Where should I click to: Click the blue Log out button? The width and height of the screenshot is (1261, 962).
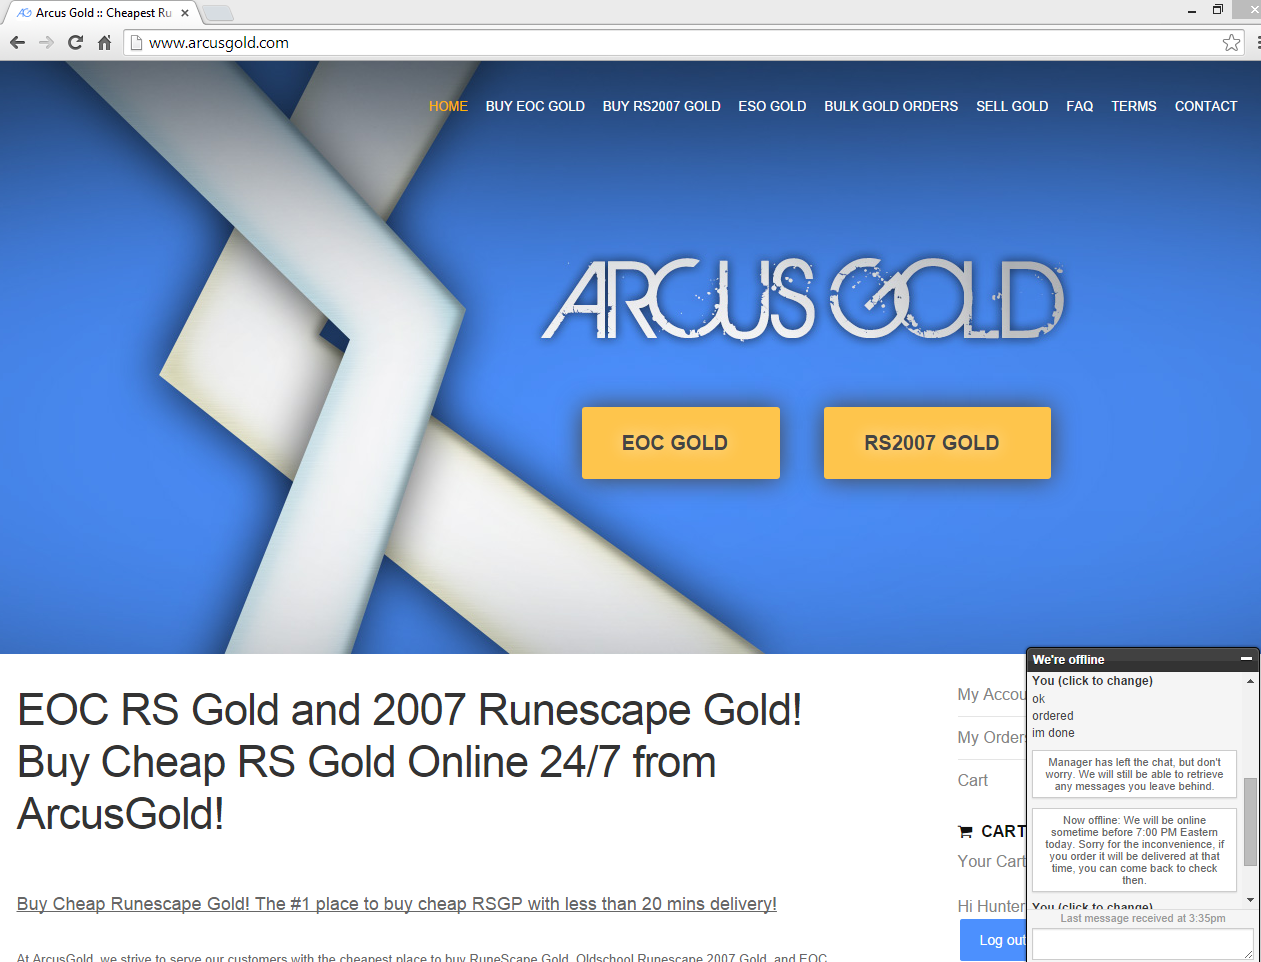click(x=994, y=940)
